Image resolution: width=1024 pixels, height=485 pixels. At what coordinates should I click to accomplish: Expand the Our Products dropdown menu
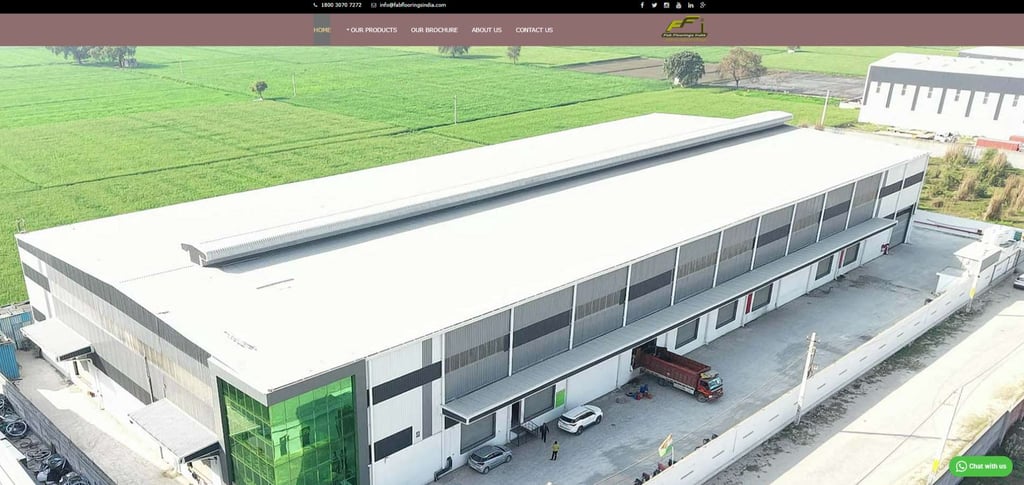pos(373,30)
